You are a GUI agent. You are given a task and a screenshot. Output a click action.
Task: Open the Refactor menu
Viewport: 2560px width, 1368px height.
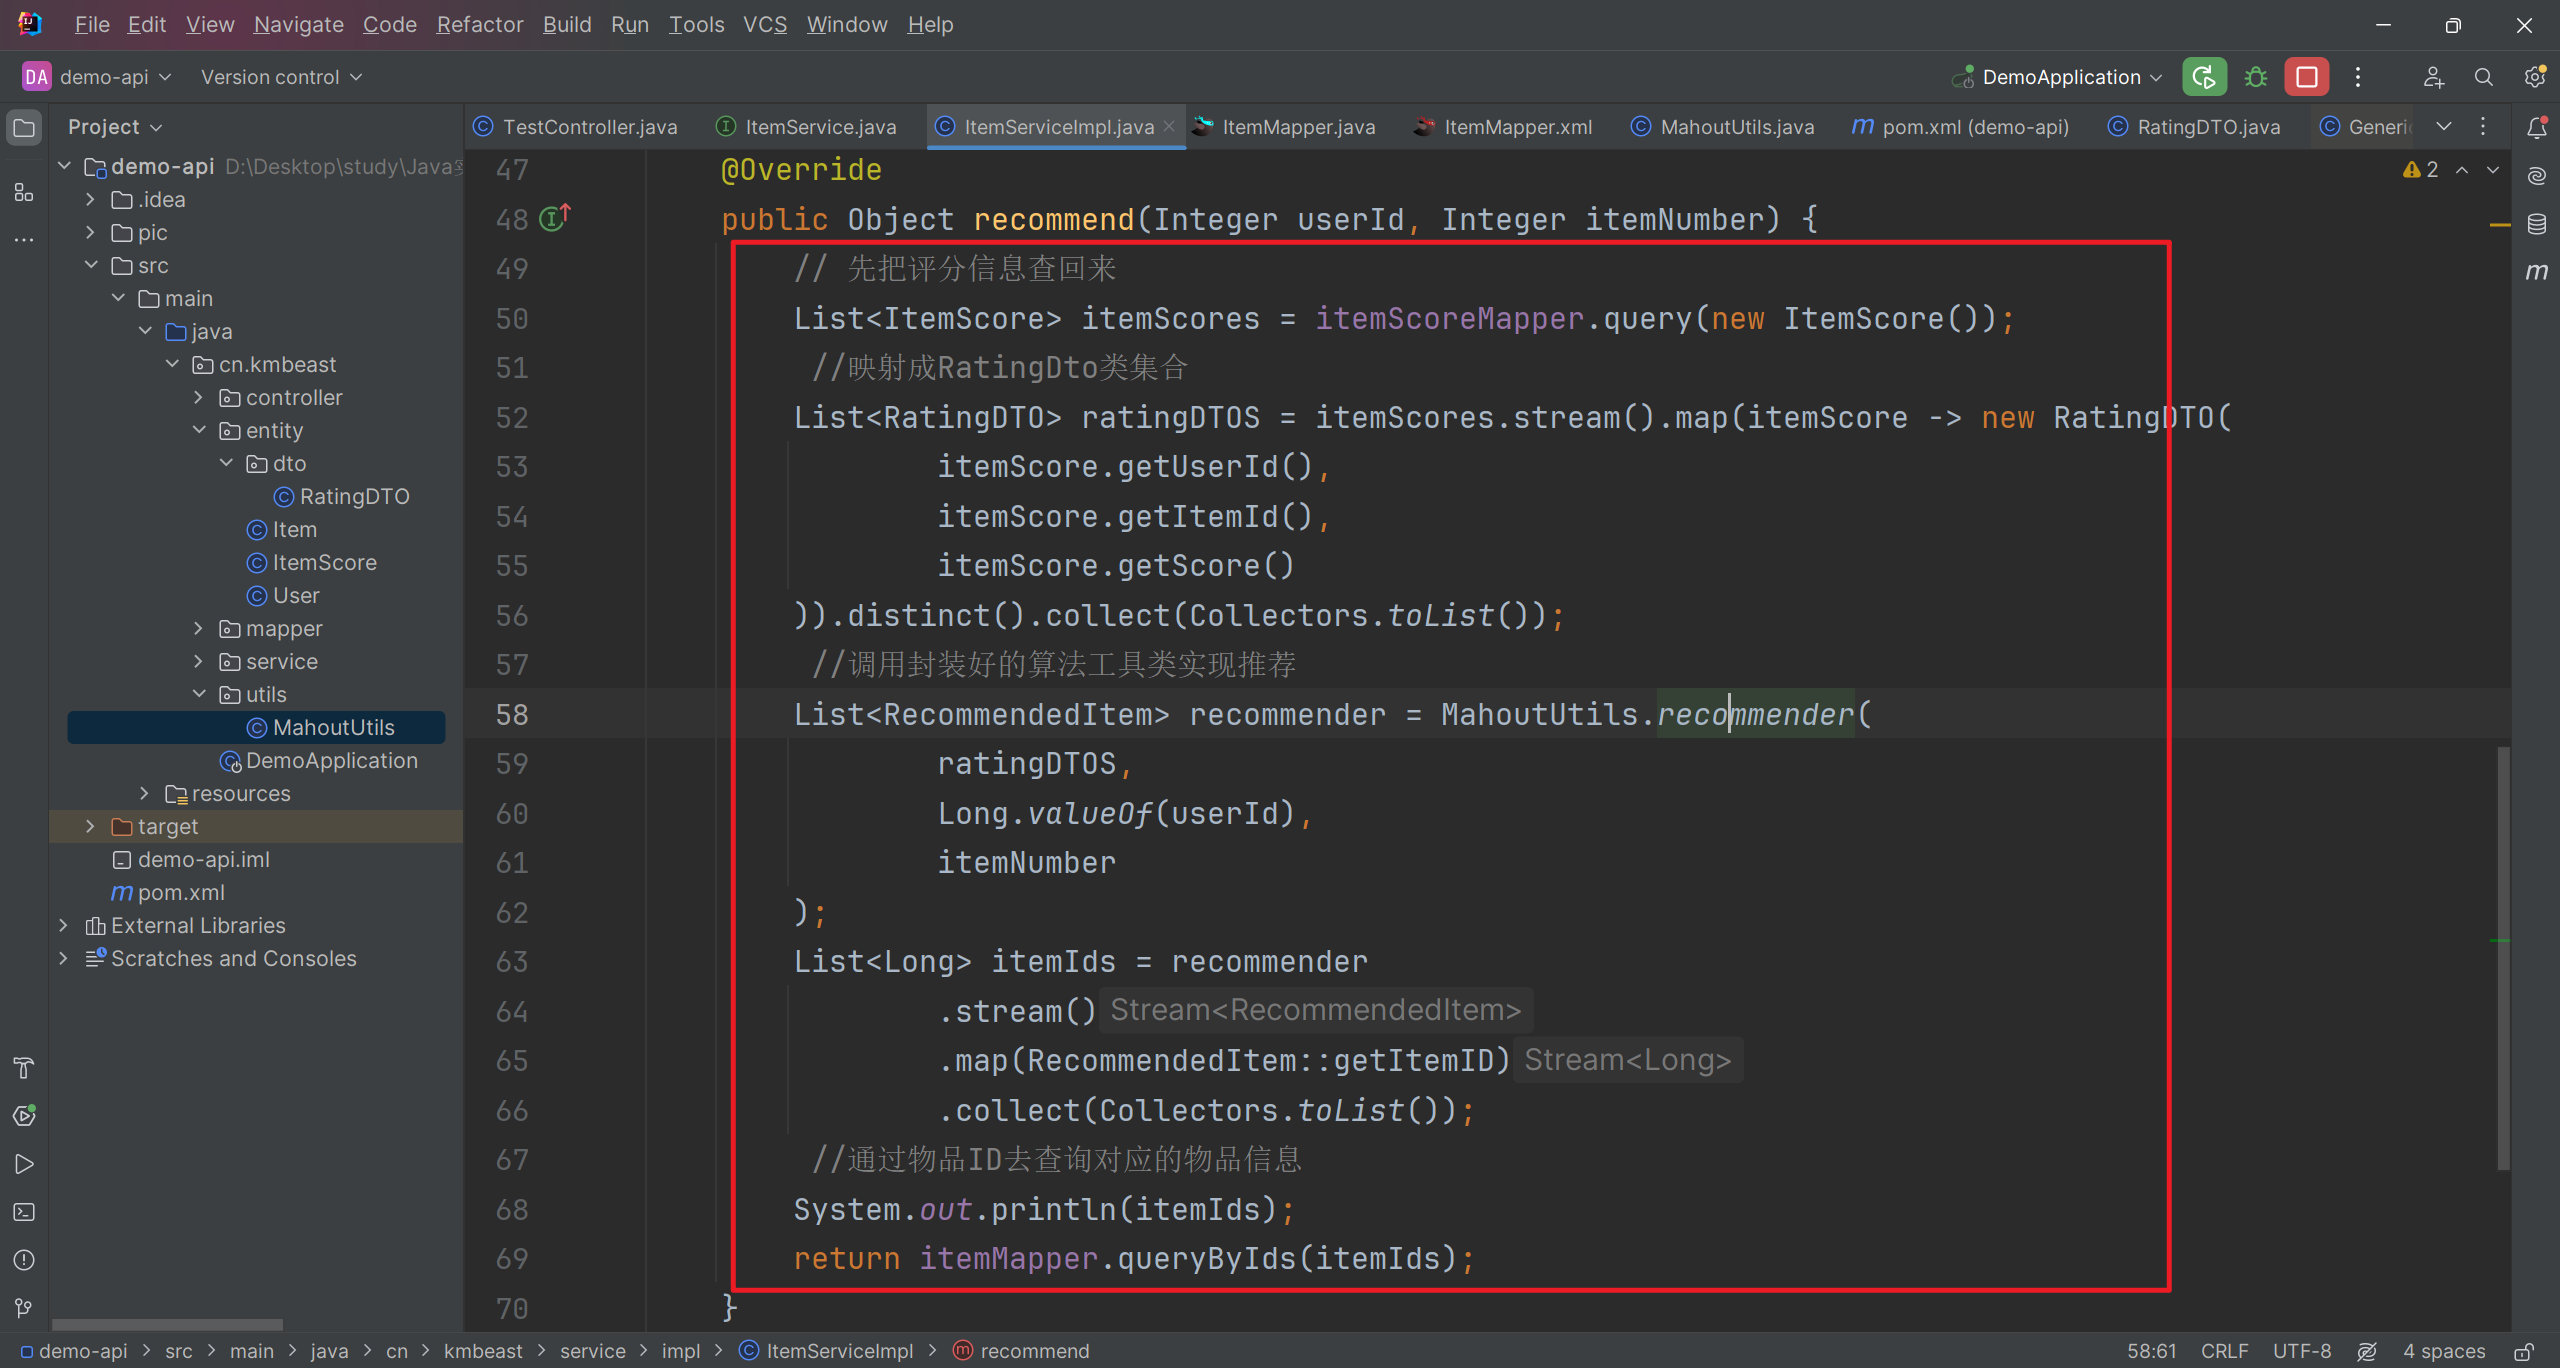(479, 24)
